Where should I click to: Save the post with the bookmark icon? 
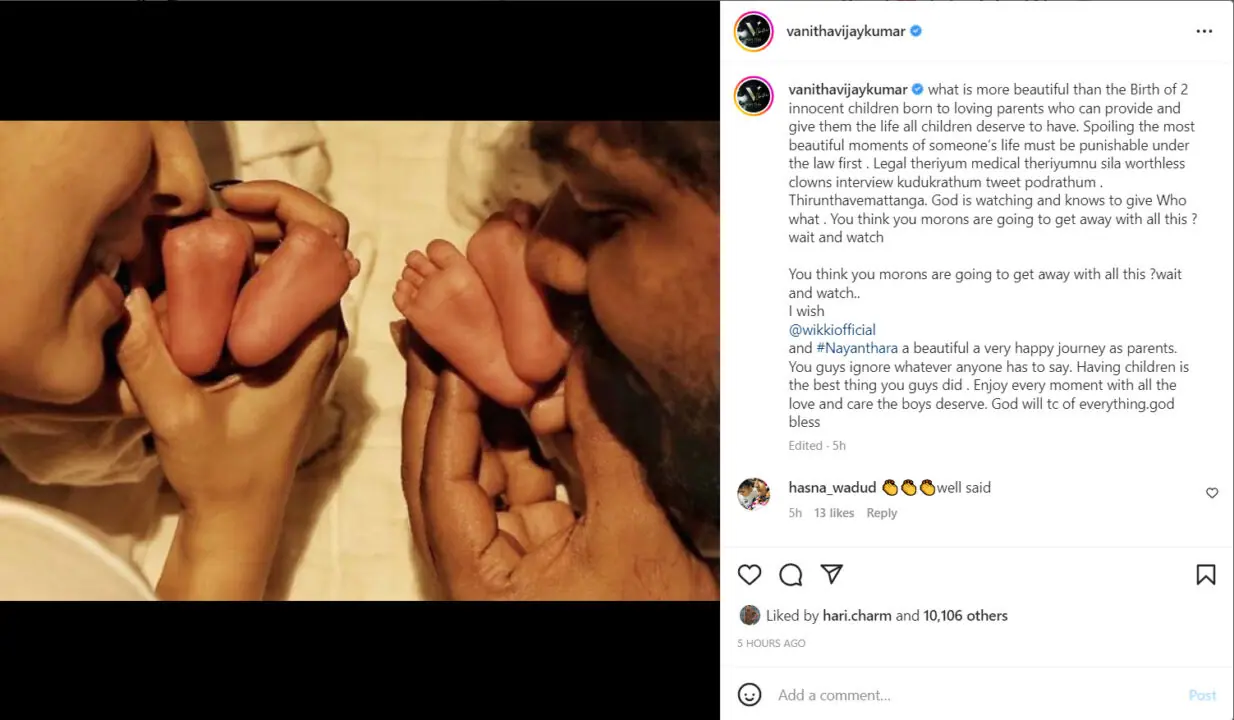click(x=1206, y=575)
